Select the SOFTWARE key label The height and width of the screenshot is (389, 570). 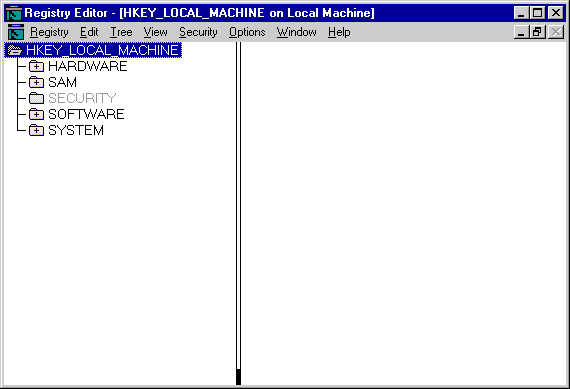86,114
